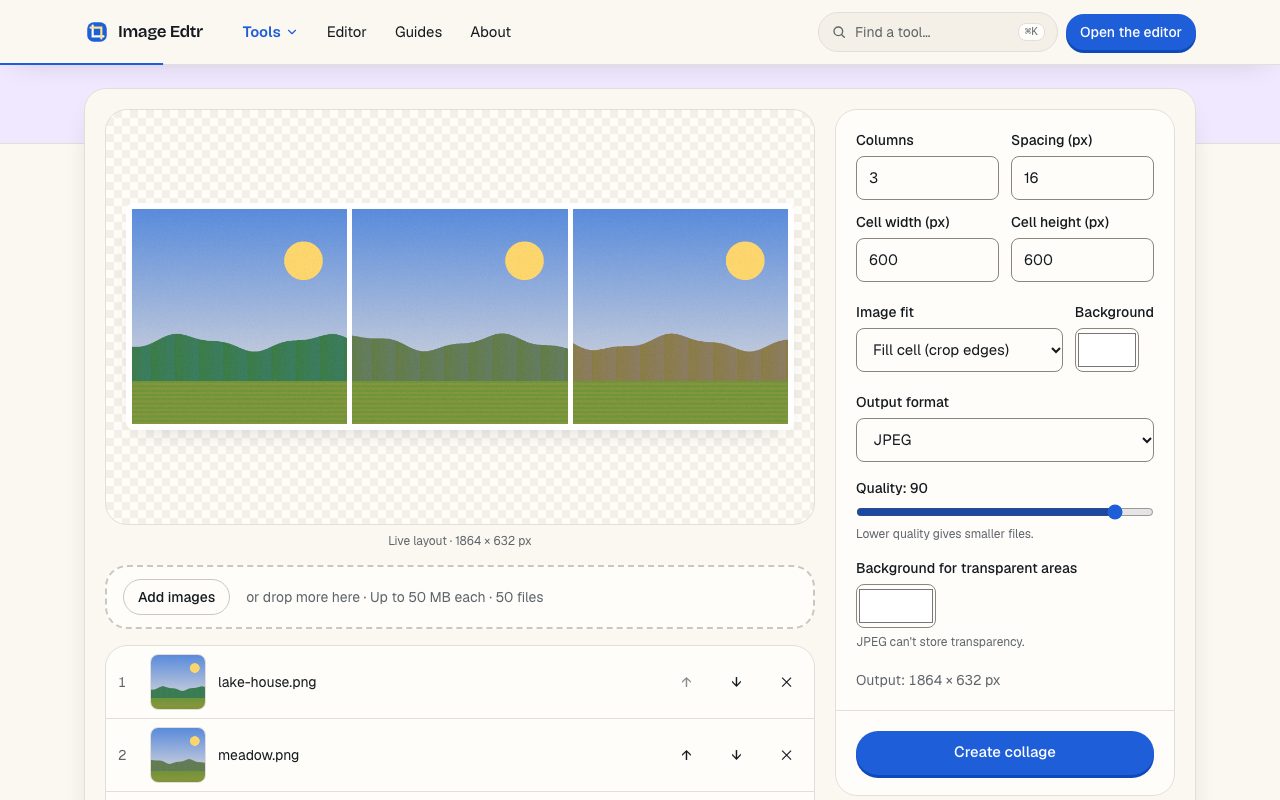The height and width of the screenshot is (800, 1280).
Task: Adjust the Quality slider
Action: (x=1005, y=512)
